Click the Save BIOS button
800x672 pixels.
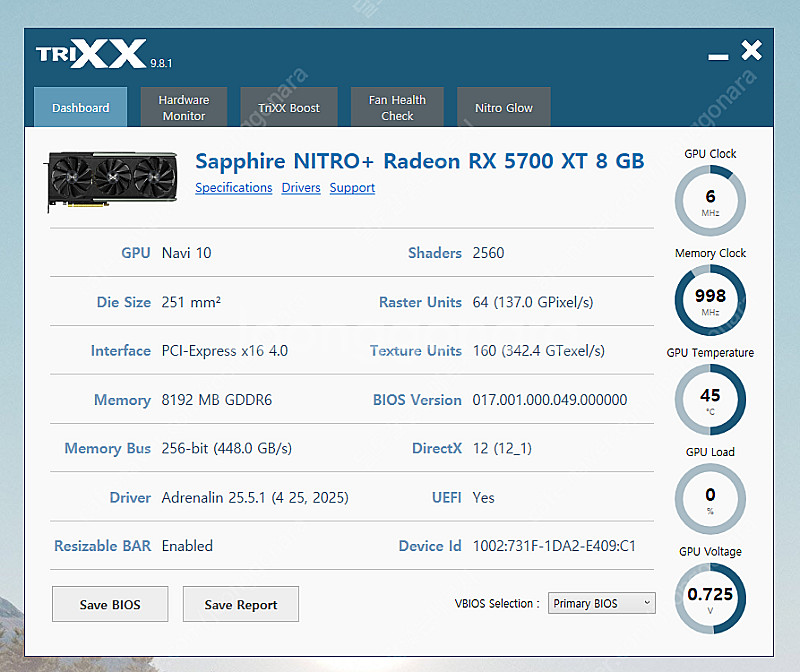pyautogui.click(x=110, y=604)
